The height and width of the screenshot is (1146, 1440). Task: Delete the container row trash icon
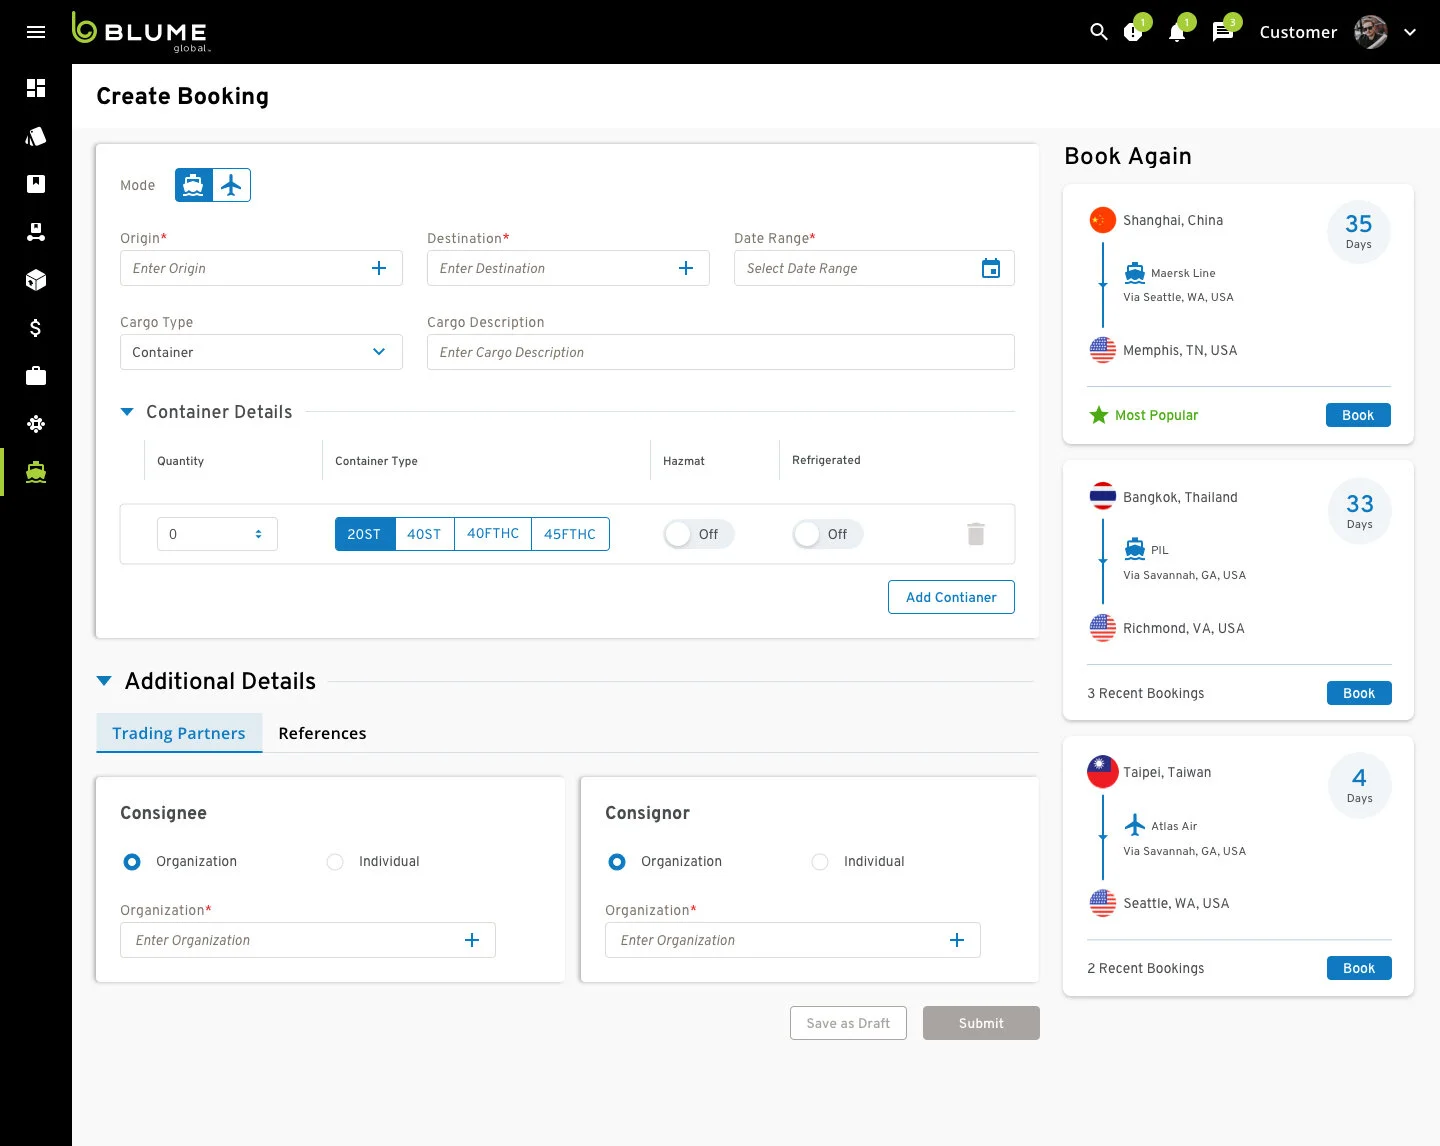click(x=976, y=534)
